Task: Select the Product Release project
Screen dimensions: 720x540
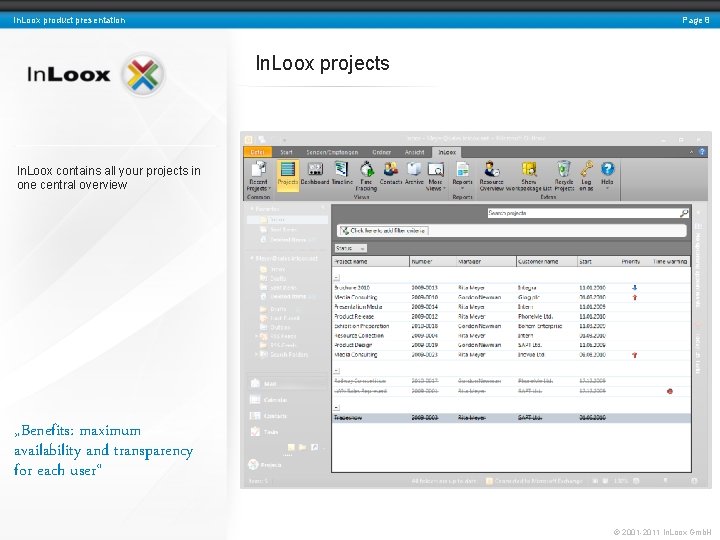Action: tap(511, 316)
